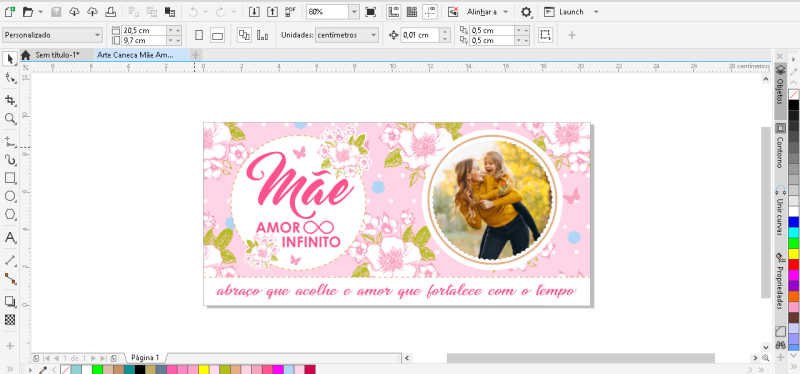Image resolution: width=800 pixels, height=374 pixels.
Task: Click the disable snapping icon
Action: 453,11
